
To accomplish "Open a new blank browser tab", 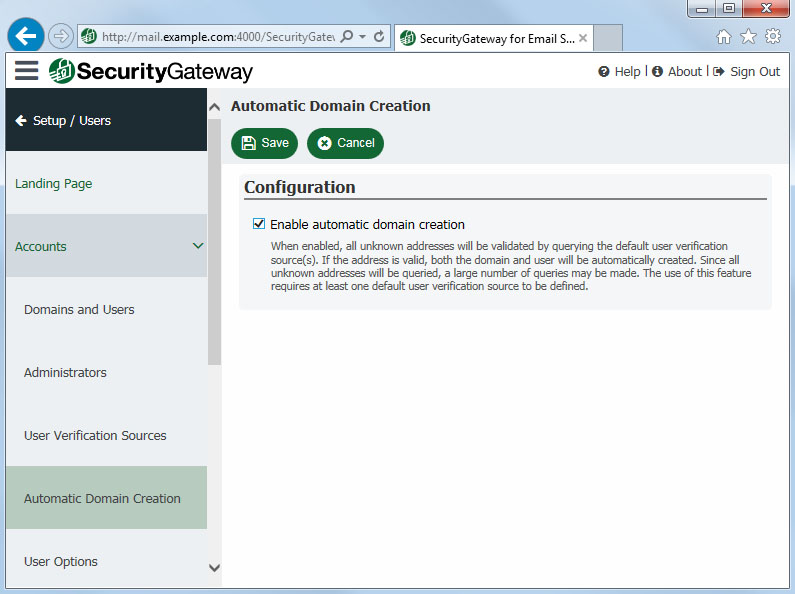I will (x=608, y=38).
